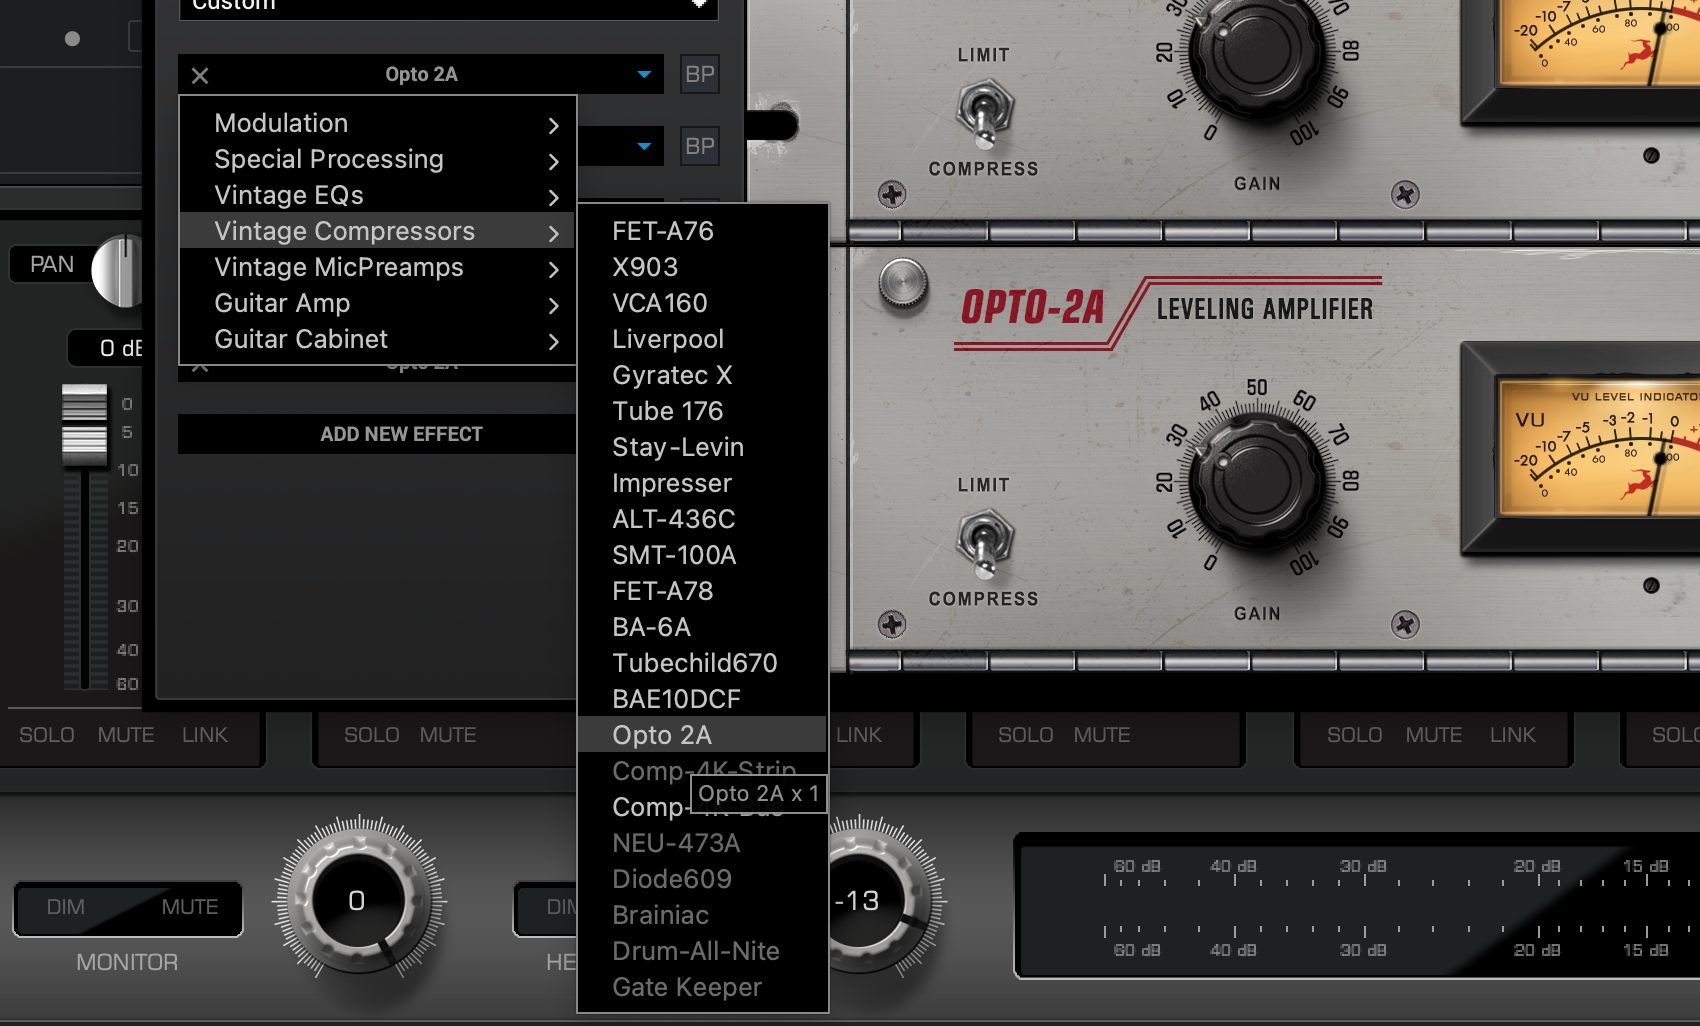1700x1026 pixels.
Task: Click the Opto-2A round power button
Action: pos(903,283)
